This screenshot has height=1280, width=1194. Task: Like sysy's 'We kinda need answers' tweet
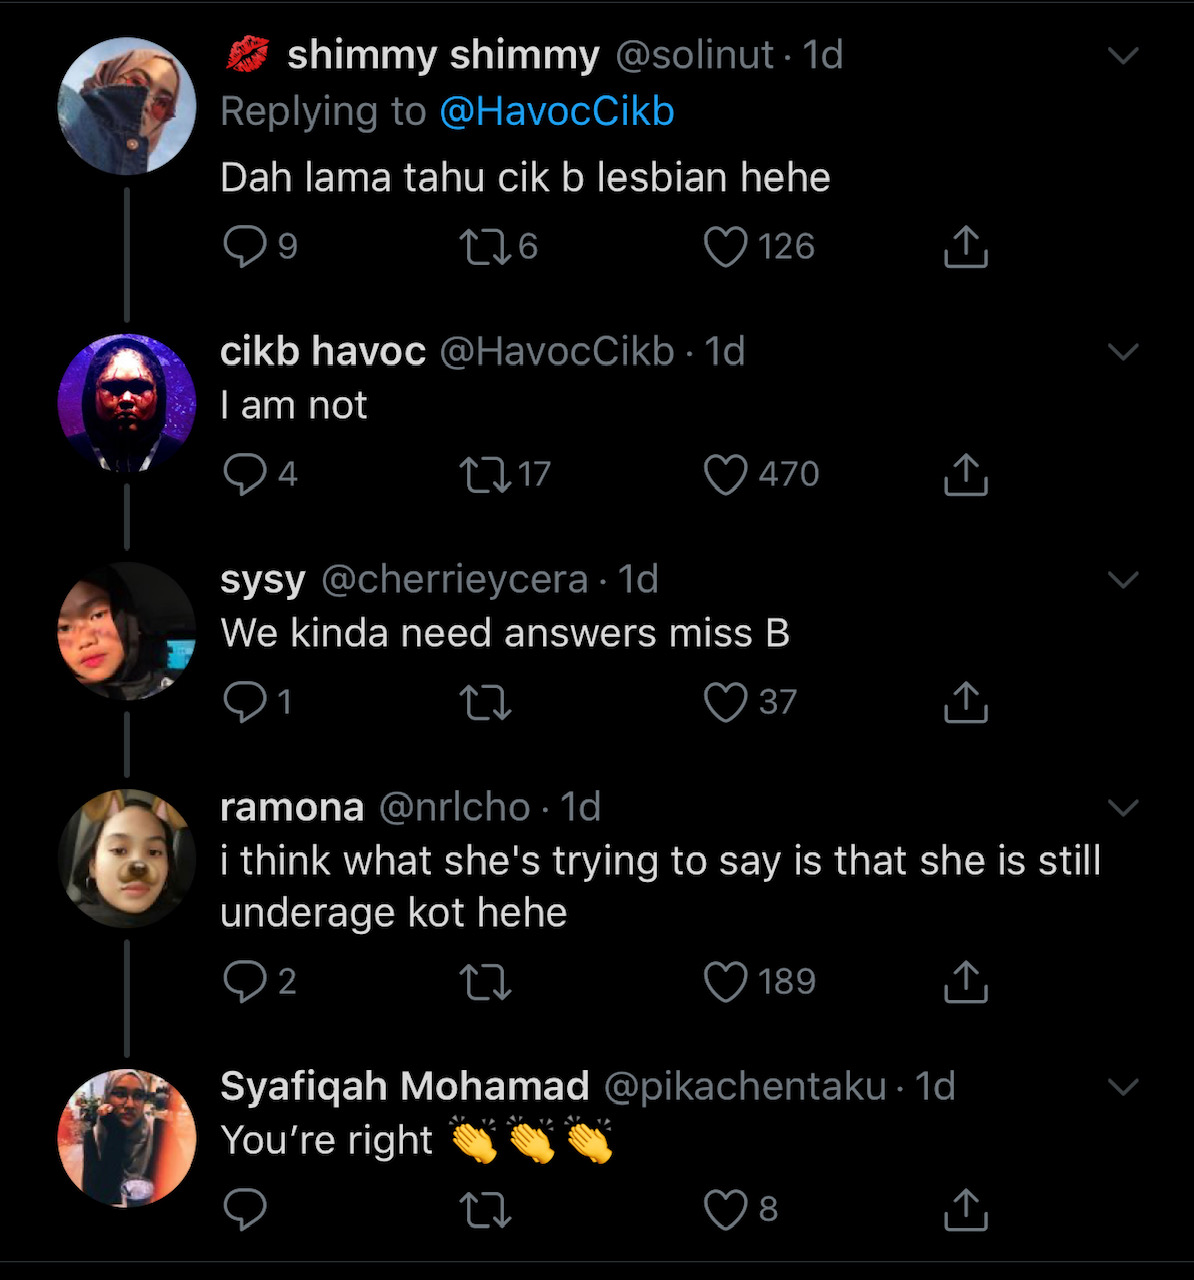726,702
